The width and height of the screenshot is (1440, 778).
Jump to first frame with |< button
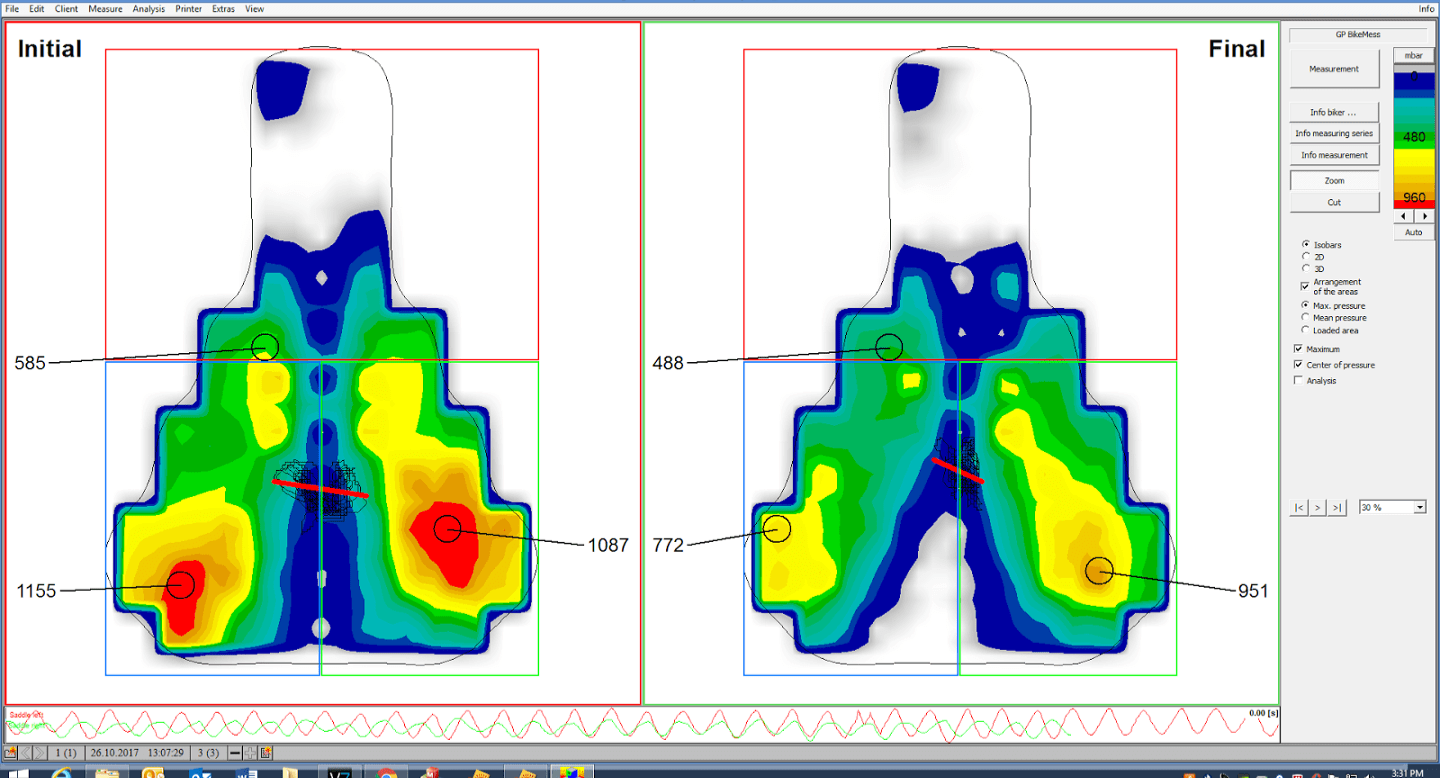tap(1298, 508)
